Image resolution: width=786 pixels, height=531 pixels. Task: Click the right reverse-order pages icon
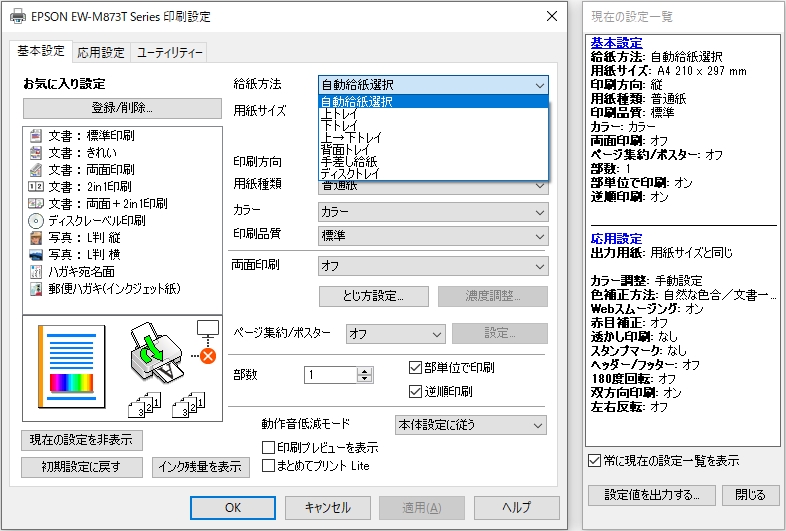188,405
